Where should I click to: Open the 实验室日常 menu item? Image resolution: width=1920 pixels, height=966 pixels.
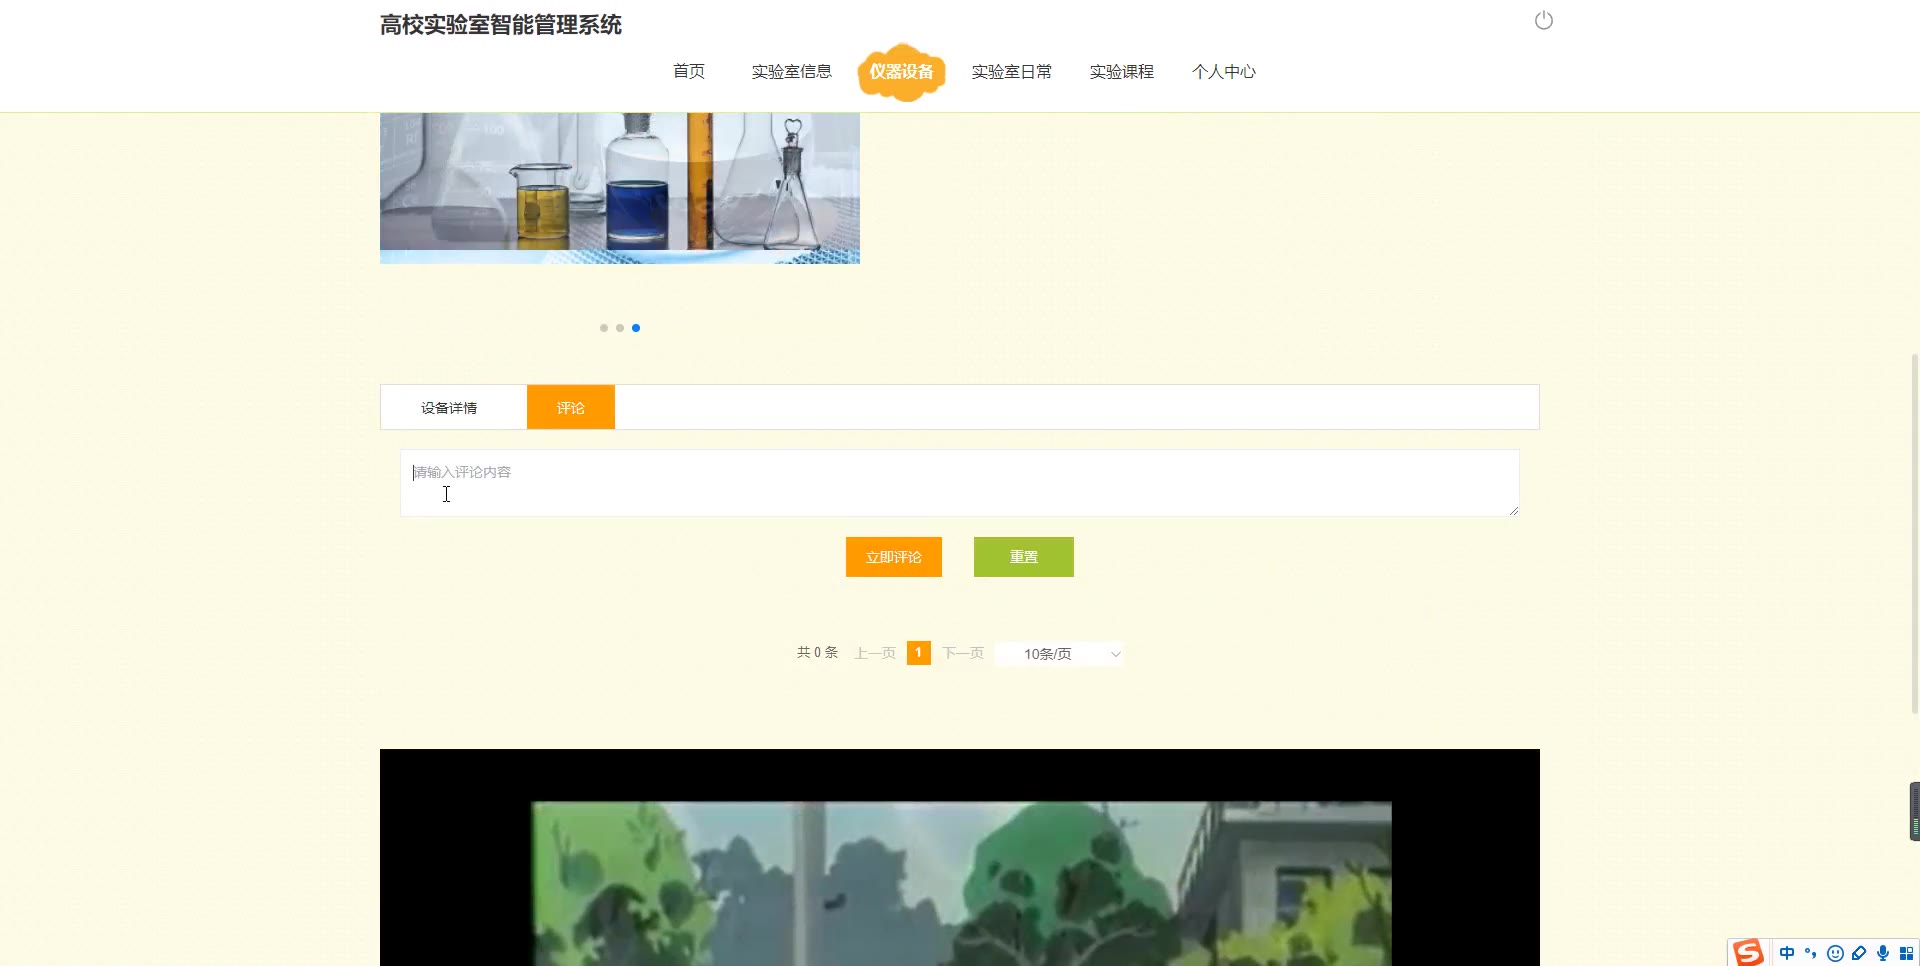tap(1012, 72)
